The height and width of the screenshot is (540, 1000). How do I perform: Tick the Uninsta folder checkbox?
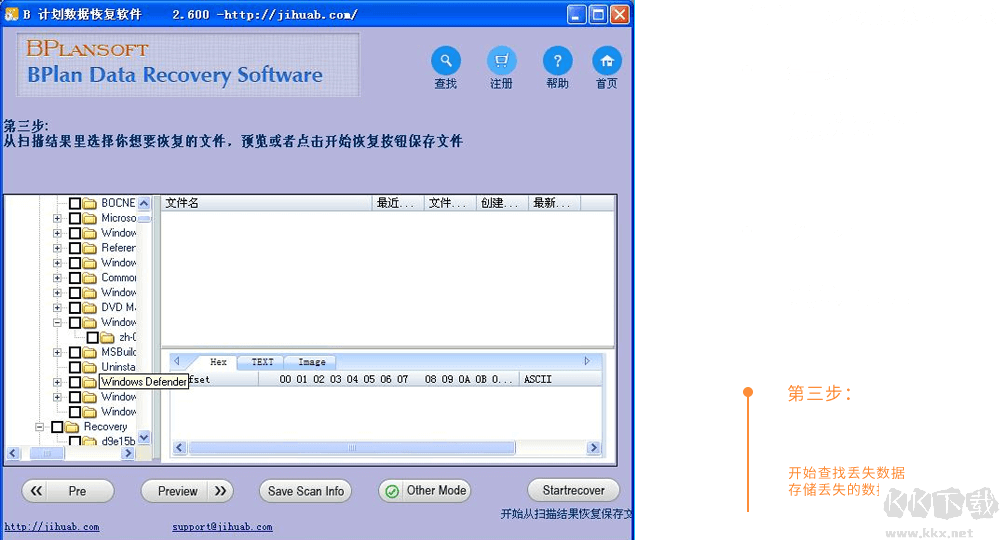click(x=75, y=367)
